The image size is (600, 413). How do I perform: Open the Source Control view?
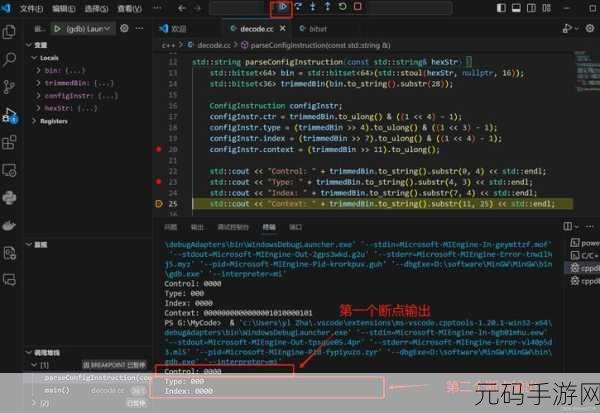click(9, 87)
